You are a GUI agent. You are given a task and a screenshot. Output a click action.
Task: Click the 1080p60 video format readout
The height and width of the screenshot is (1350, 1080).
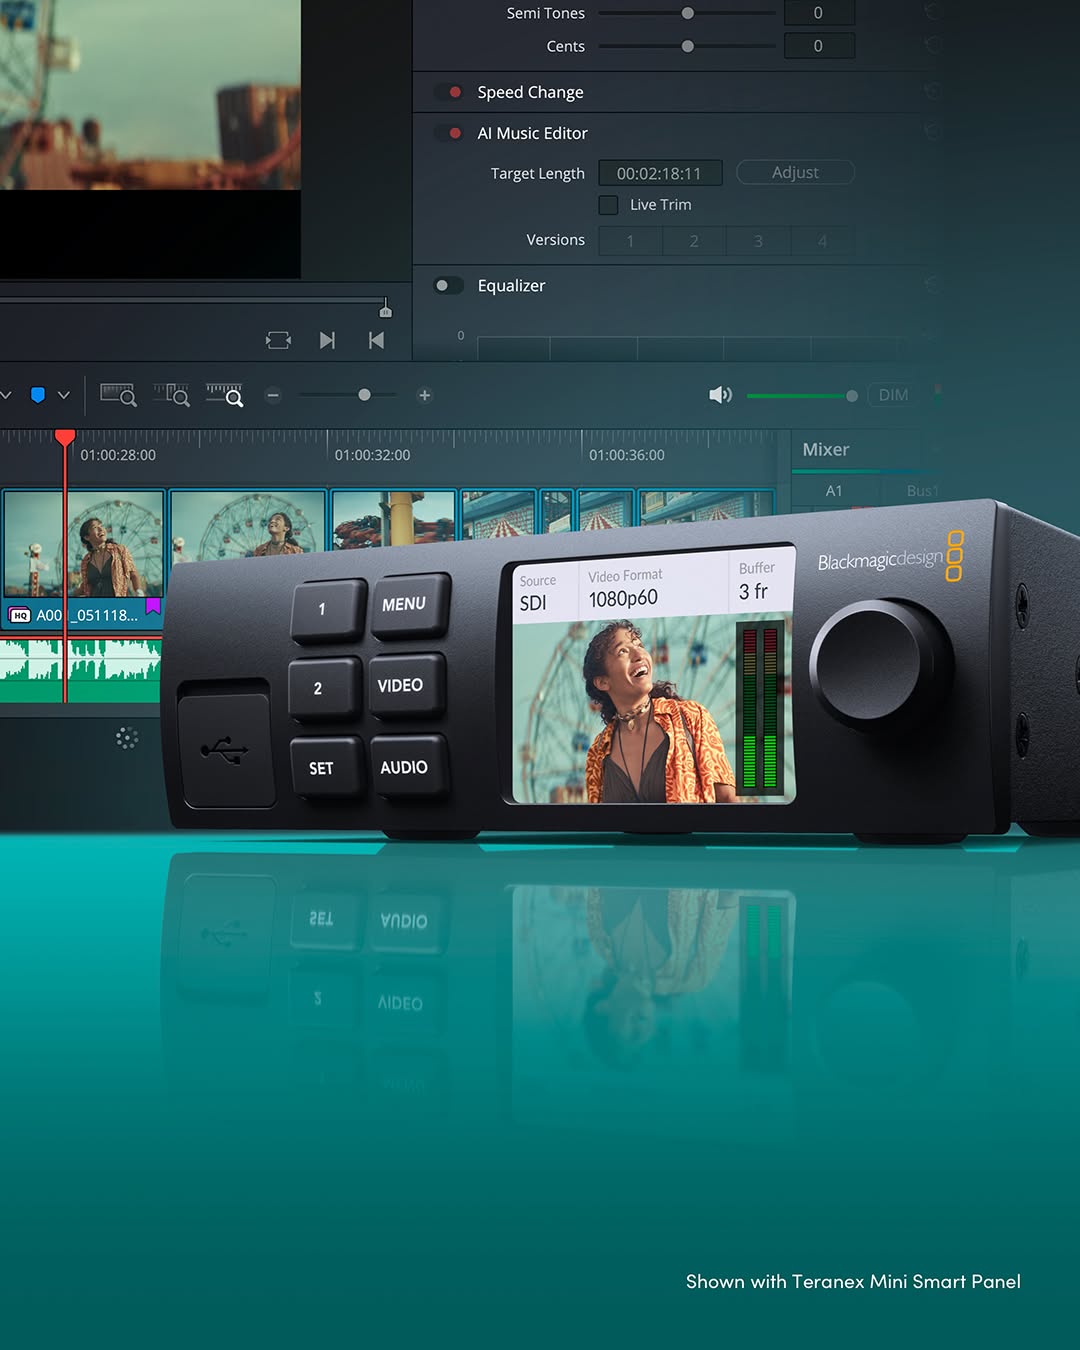(623, 598)
